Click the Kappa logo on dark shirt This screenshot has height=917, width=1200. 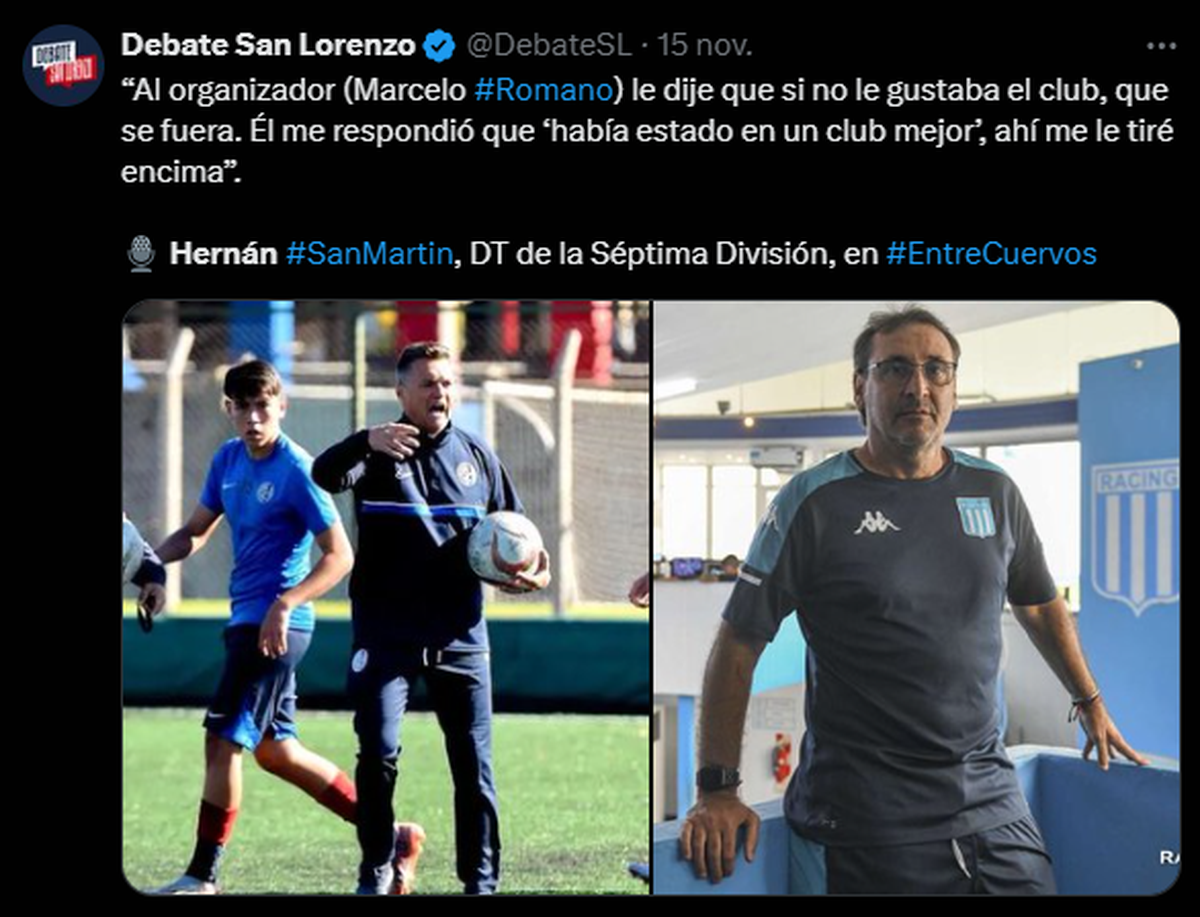876,522
